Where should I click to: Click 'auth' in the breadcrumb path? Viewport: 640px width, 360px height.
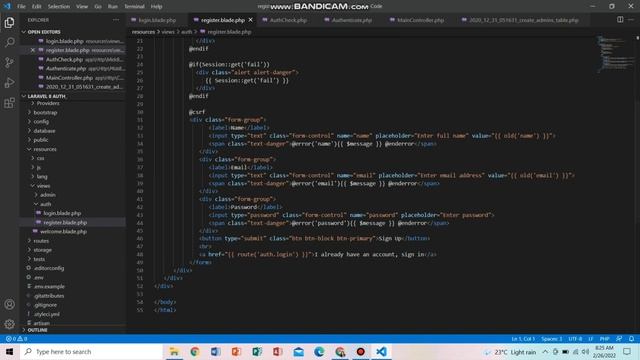point(186,32)
